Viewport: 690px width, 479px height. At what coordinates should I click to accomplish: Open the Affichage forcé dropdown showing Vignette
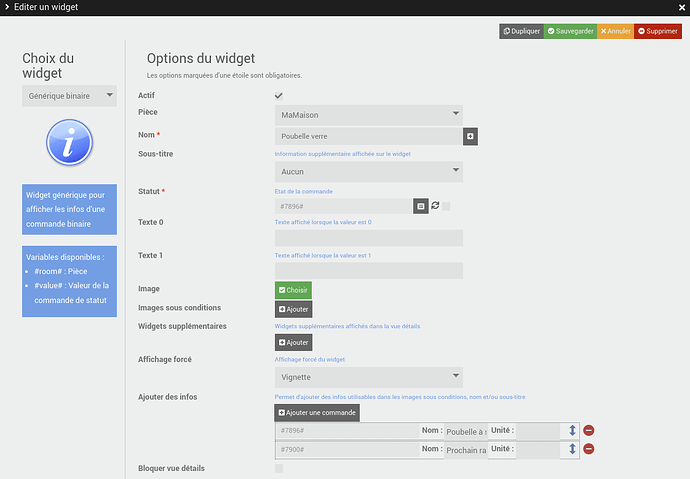point(368,377)
